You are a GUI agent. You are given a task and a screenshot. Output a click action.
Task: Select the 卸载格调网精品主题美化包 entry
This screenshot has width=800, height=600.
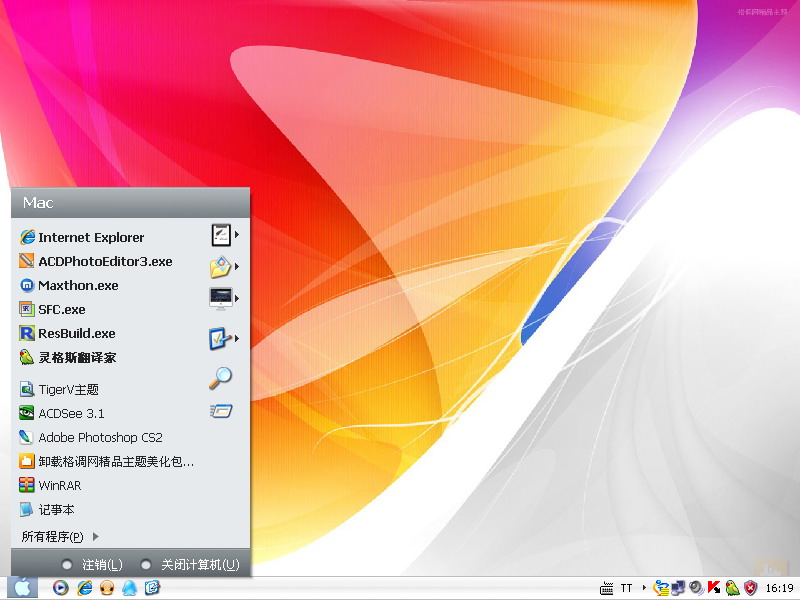point(107,461)
